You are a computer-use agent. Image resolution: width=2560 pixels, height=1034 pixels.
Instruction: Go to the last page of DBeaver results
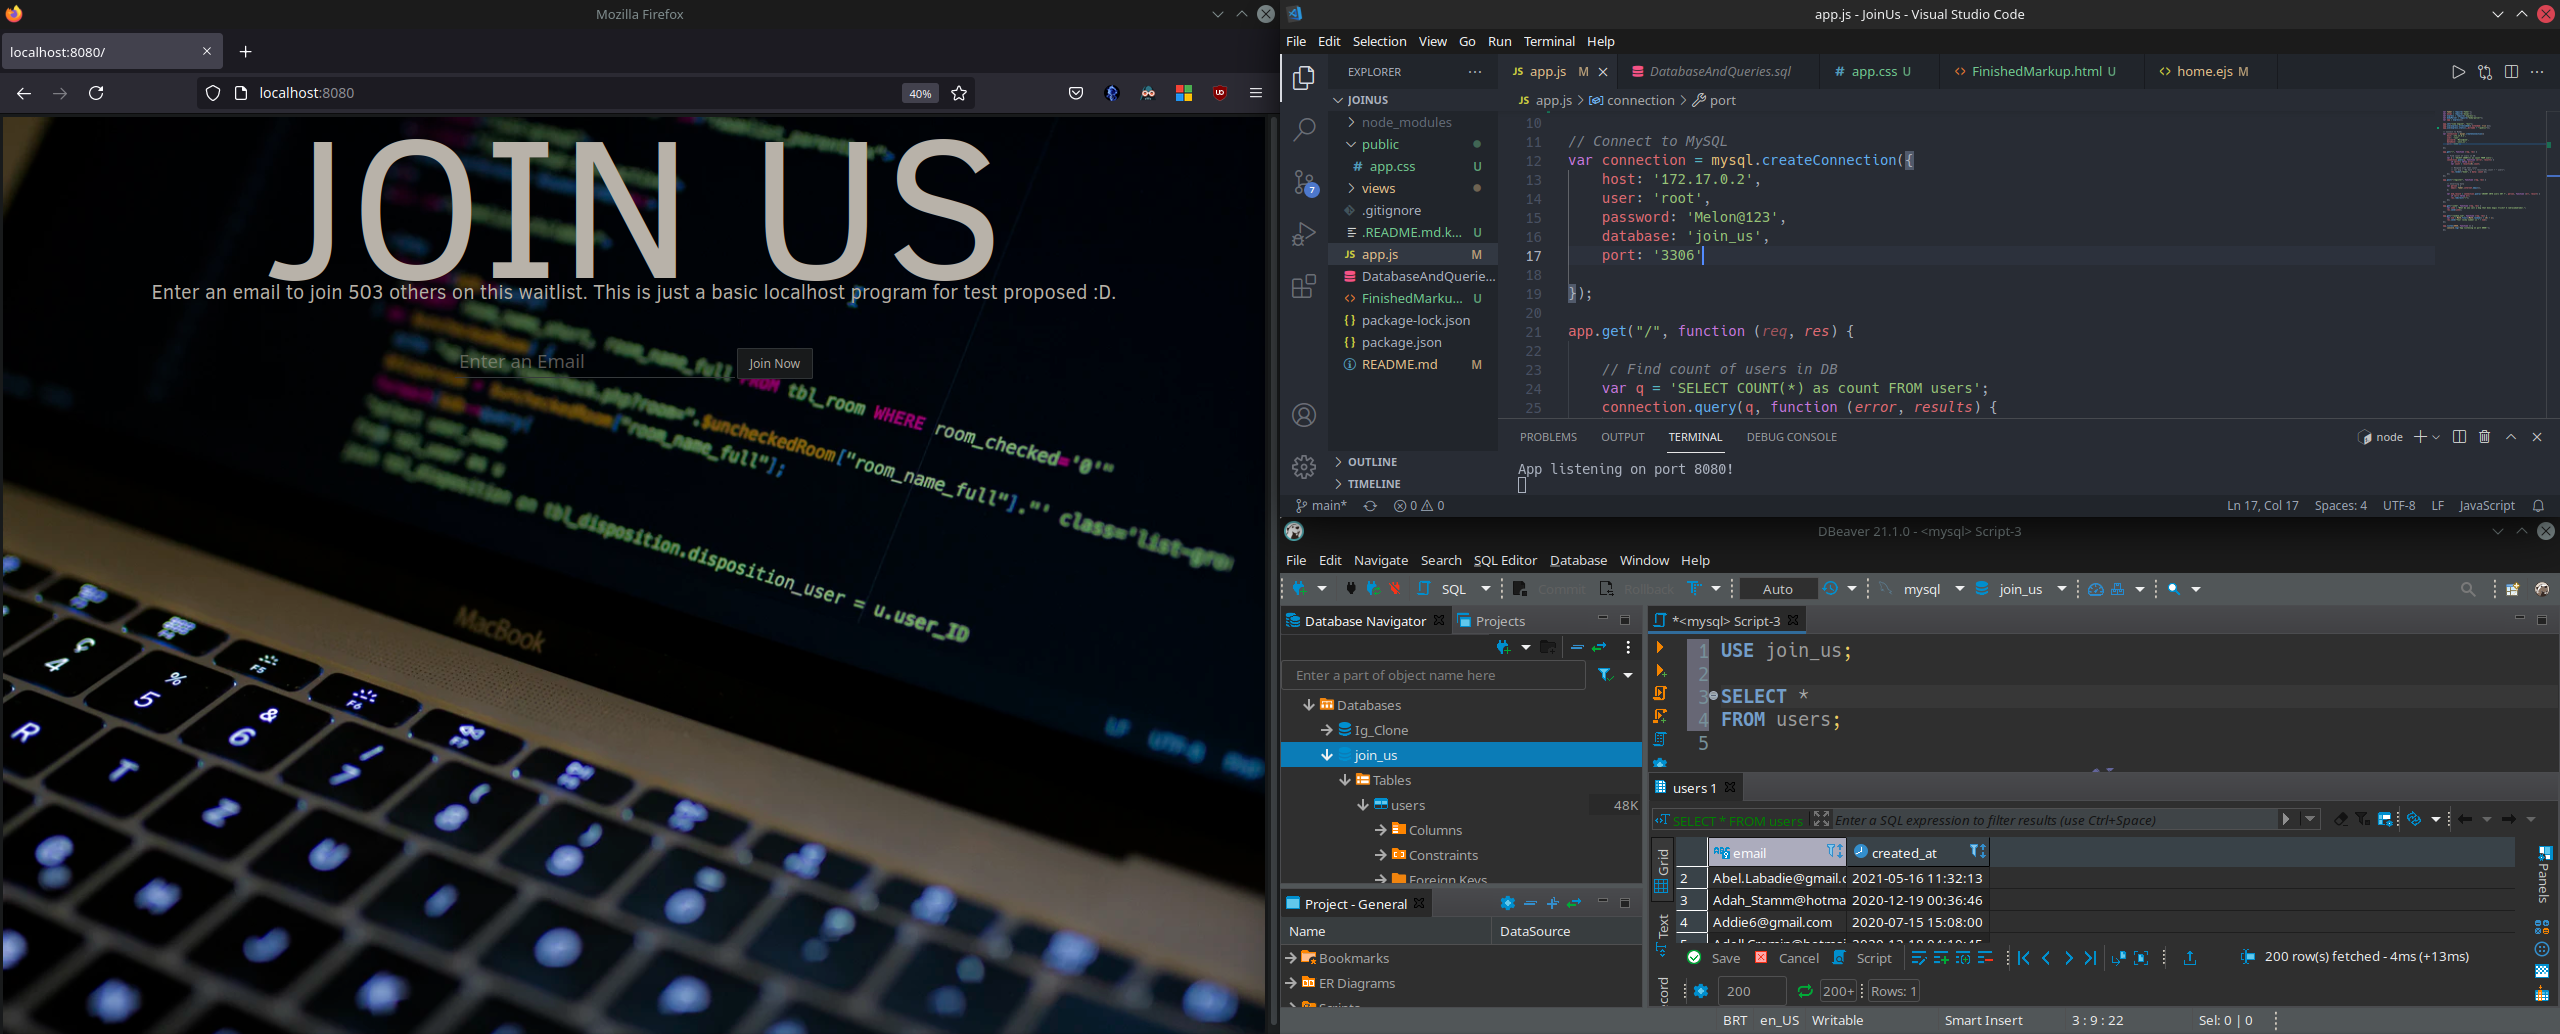click(x=2090, y=958)
